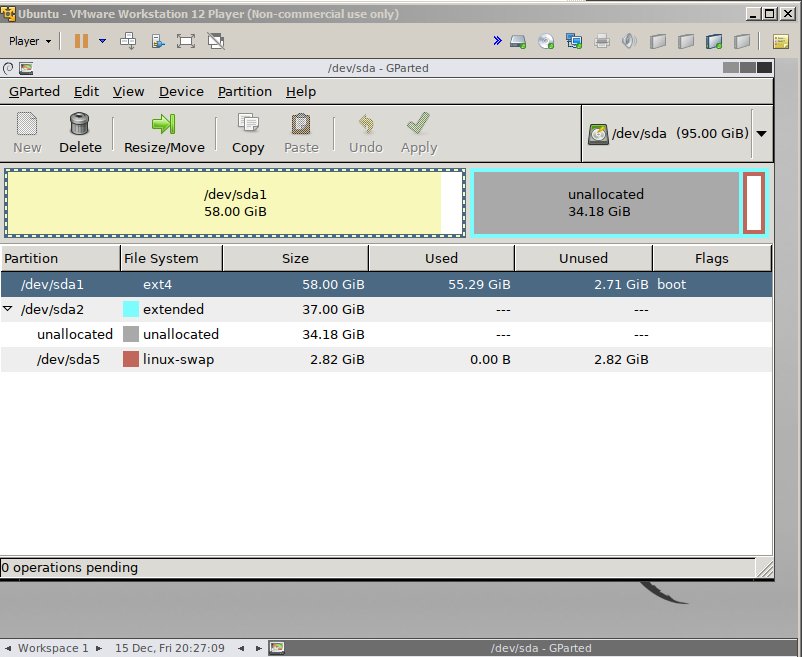Open the View menu
The height and width of the screenshot is (657, 802).
tap(128, 92)
